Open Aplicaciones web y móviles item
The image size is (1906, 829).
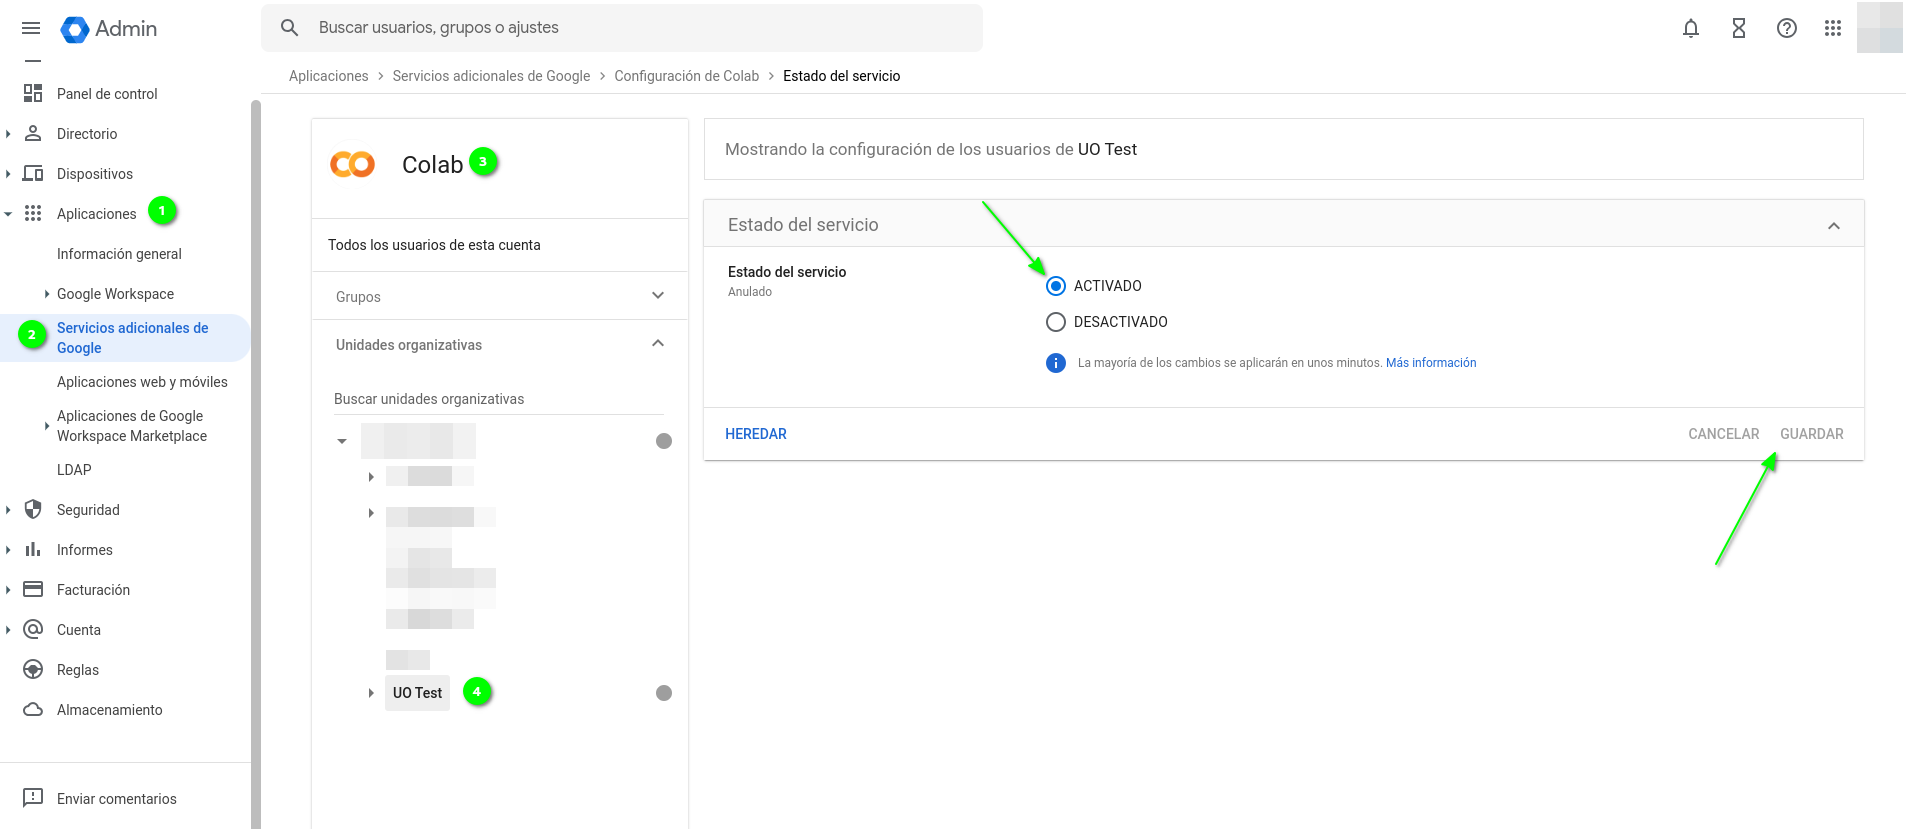142,382
